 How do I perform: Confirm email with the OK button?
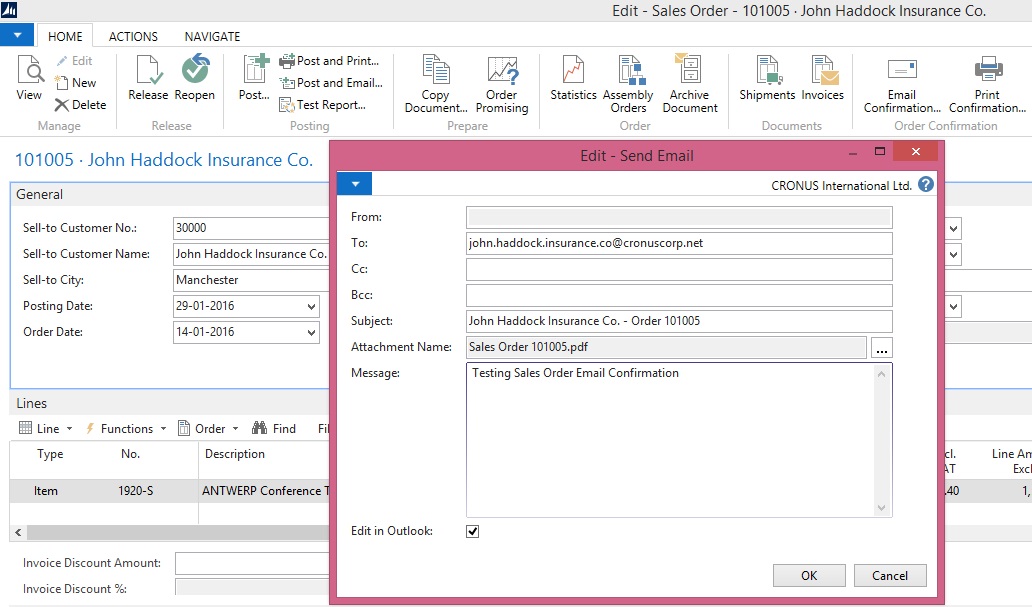pyautogui.click(x=808, y=575)
